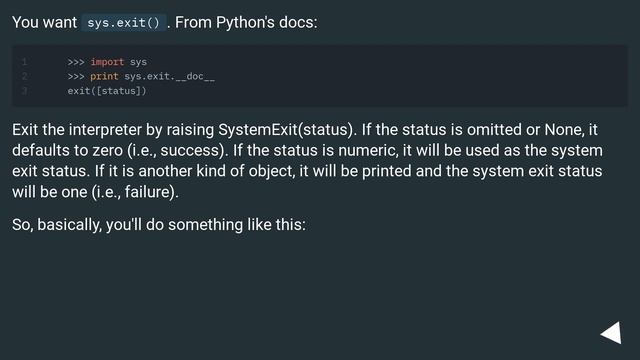Click the phrase will be one (i.e., failure)

tap(95, 192)
